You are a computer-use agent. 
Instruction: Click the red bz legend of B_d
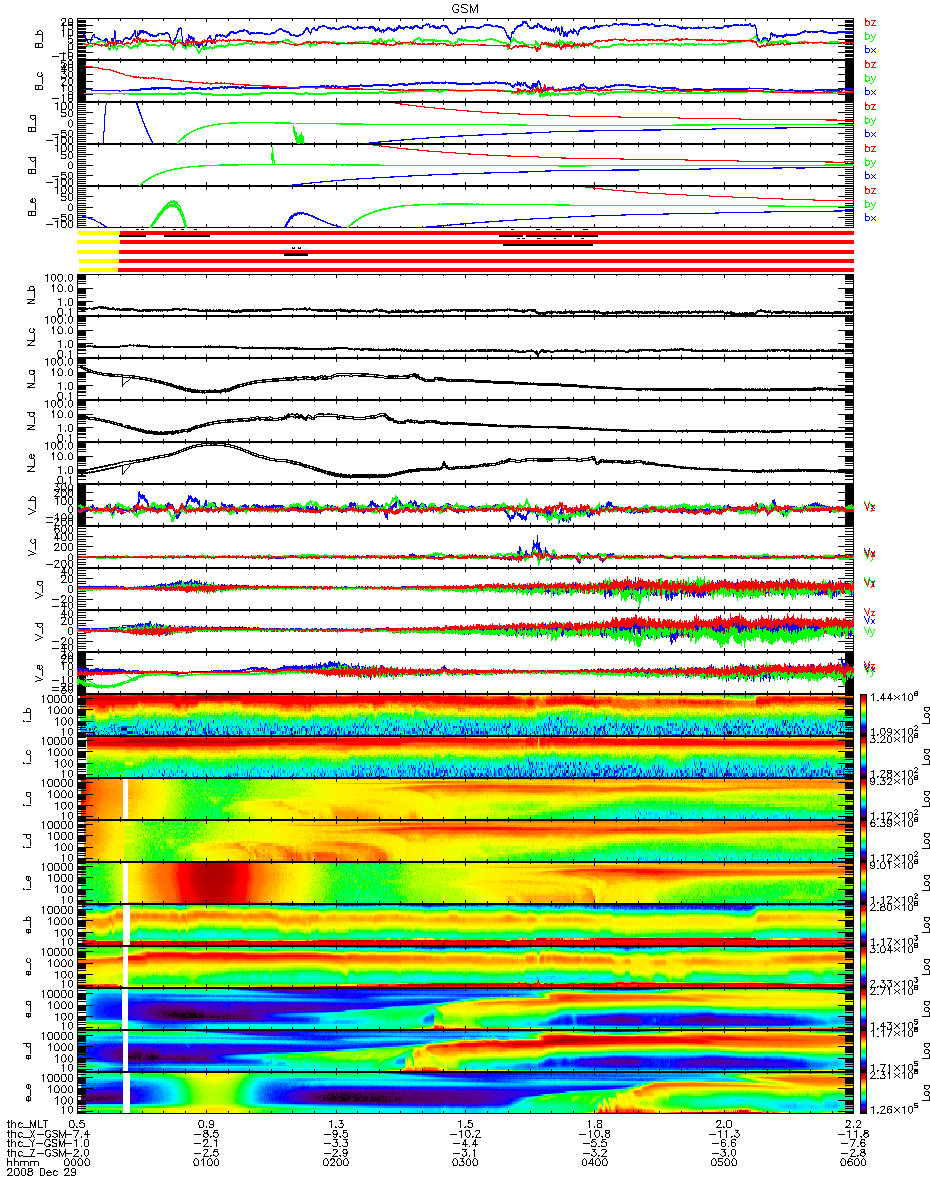(870, 148)
